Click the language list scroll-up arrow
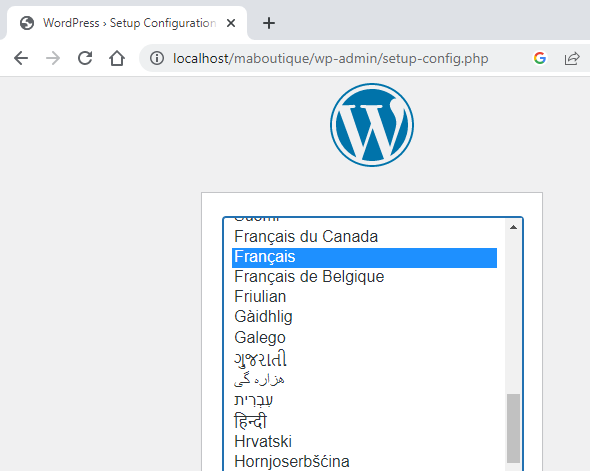The image size is (590, 471). [x=513, y=227]
